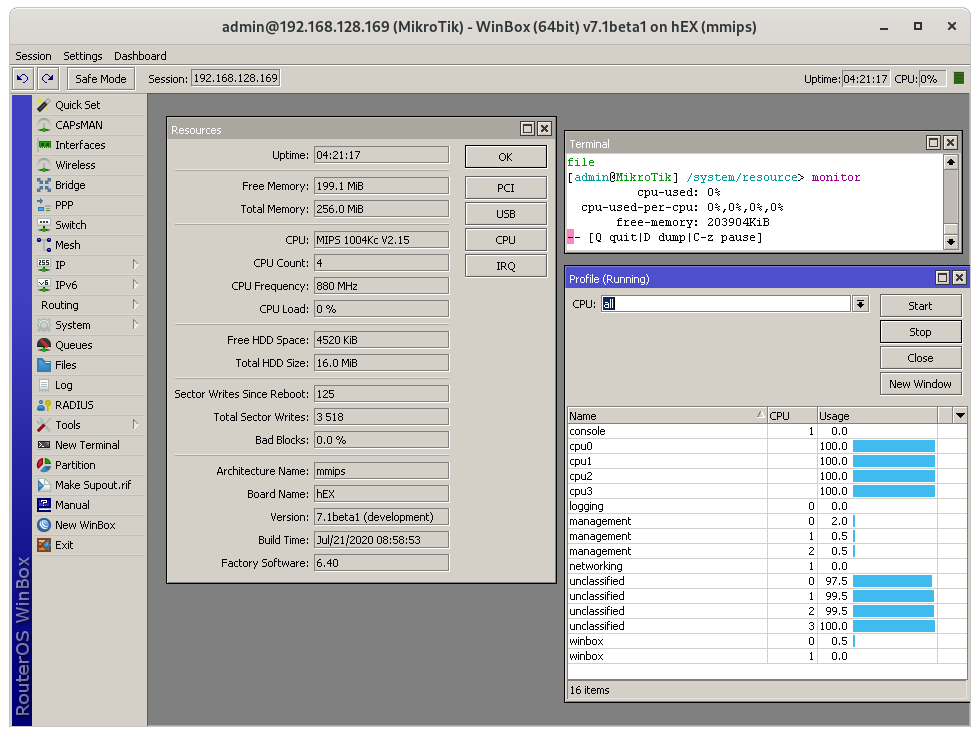This screenshot has width=980, height=736.
Task: Click the Profile CPU input field
Action: pyautogui.click(x=726, y=304)
